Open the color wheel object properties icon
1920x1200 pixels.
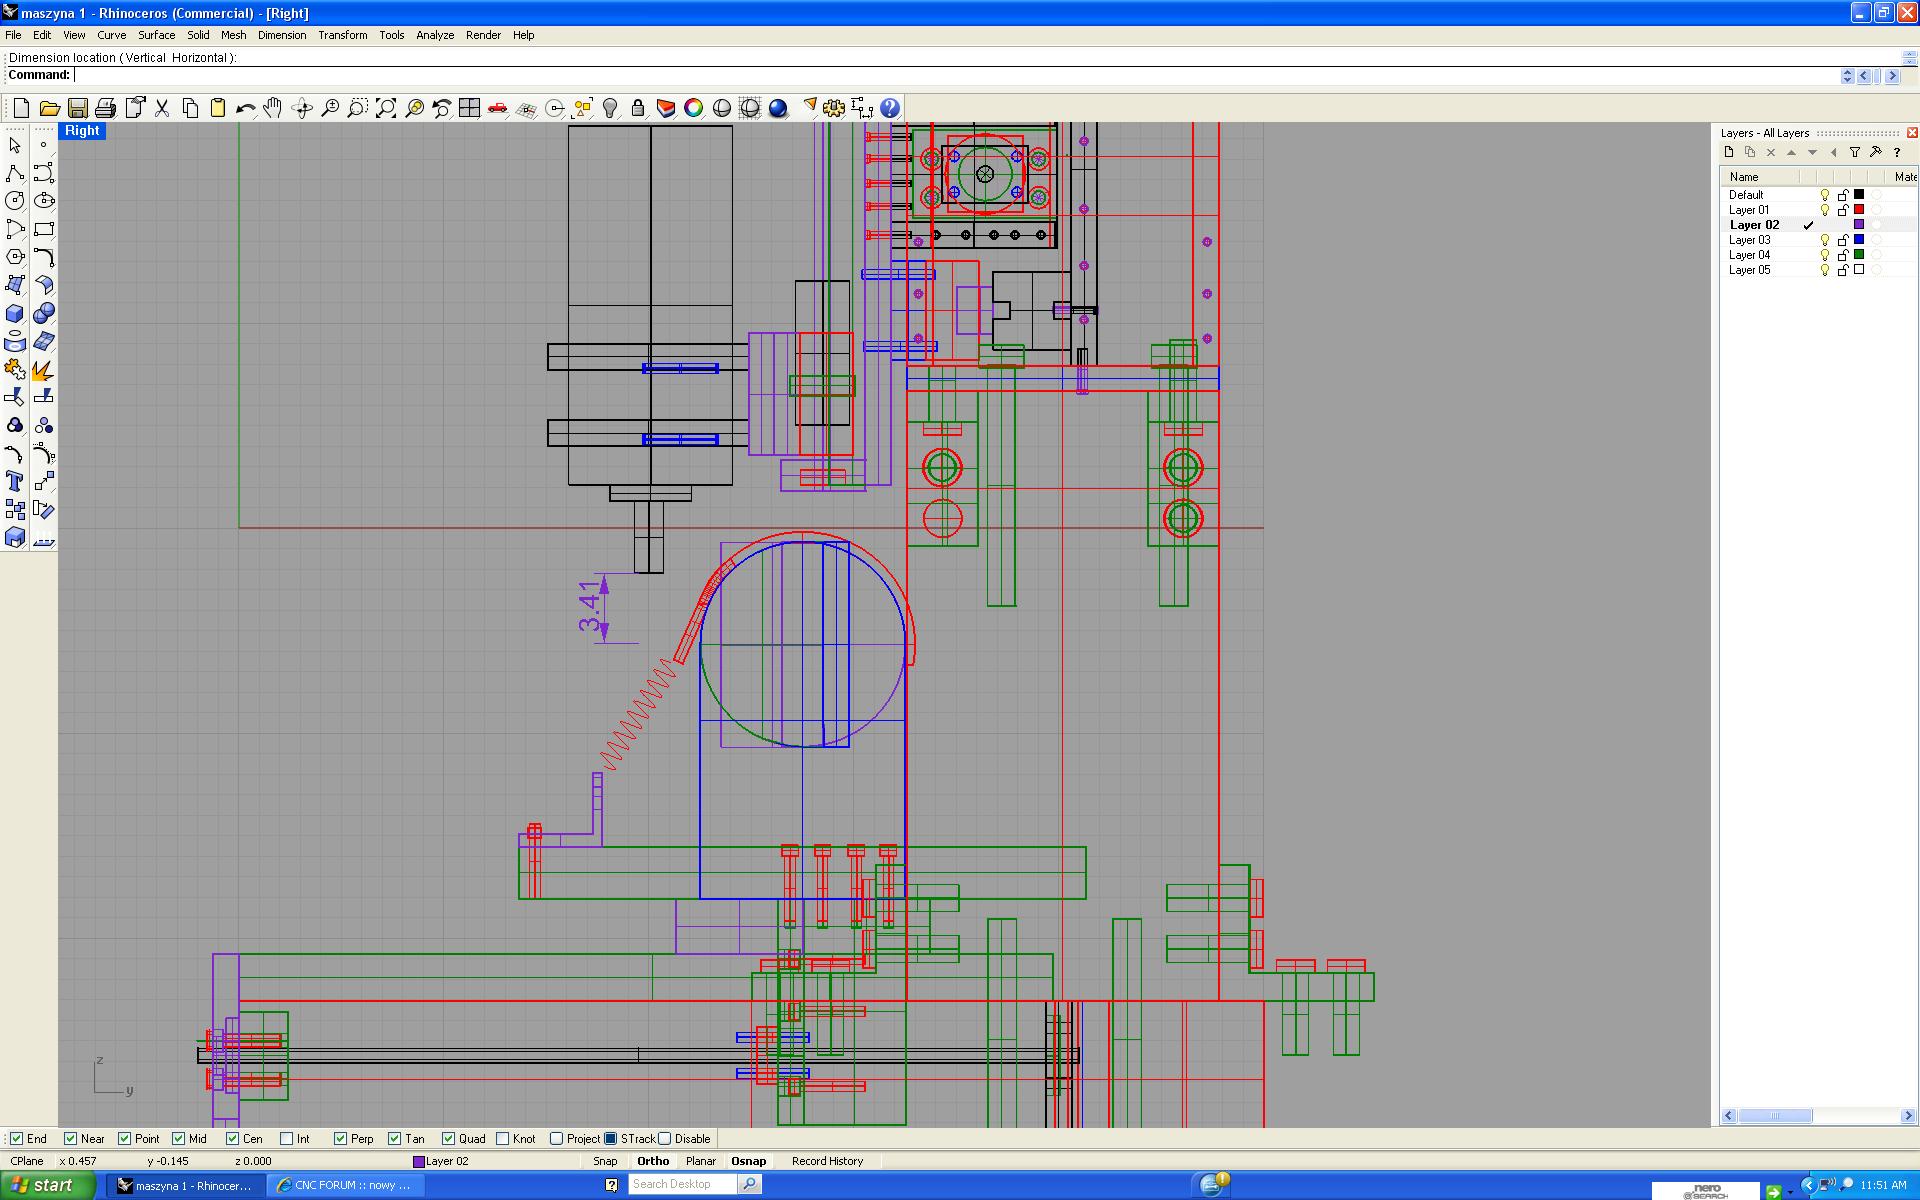(693, 108)
